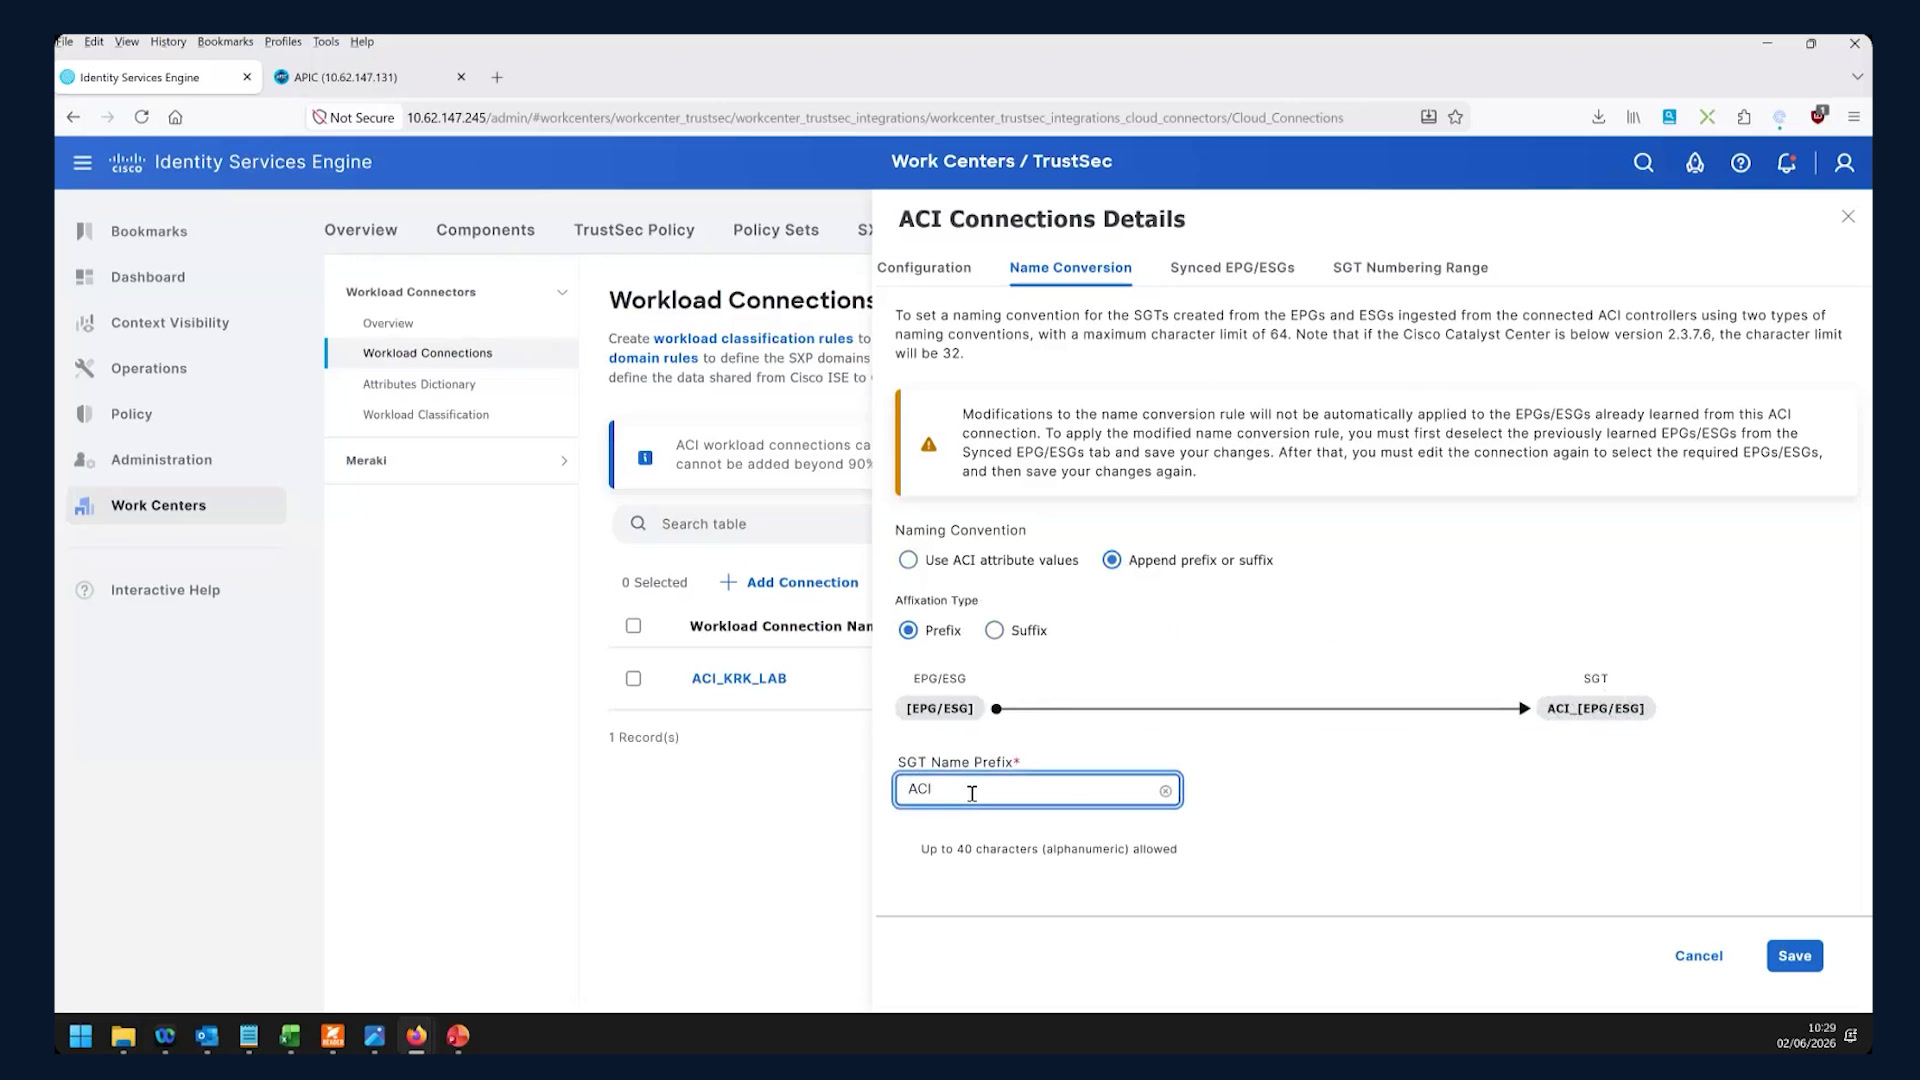Screen dimensions: 1920x1080
Task: Open the browser downloads icon
Action: click(x=1598, y=117)
